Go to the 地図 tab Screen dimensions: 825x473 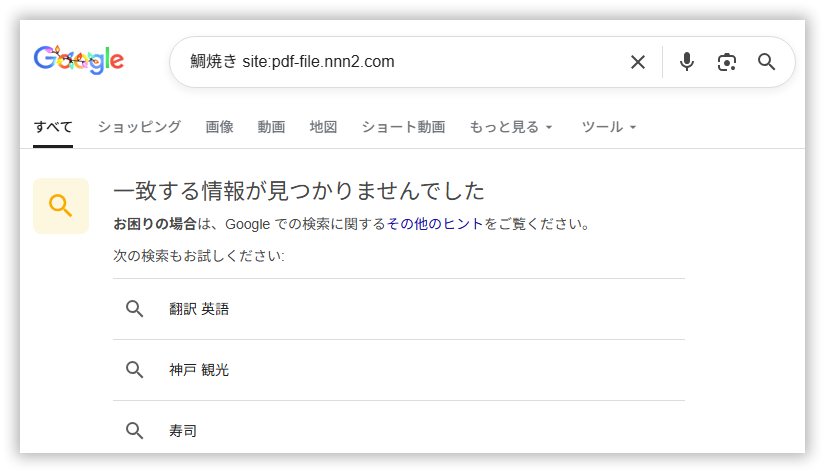(323, 127)
